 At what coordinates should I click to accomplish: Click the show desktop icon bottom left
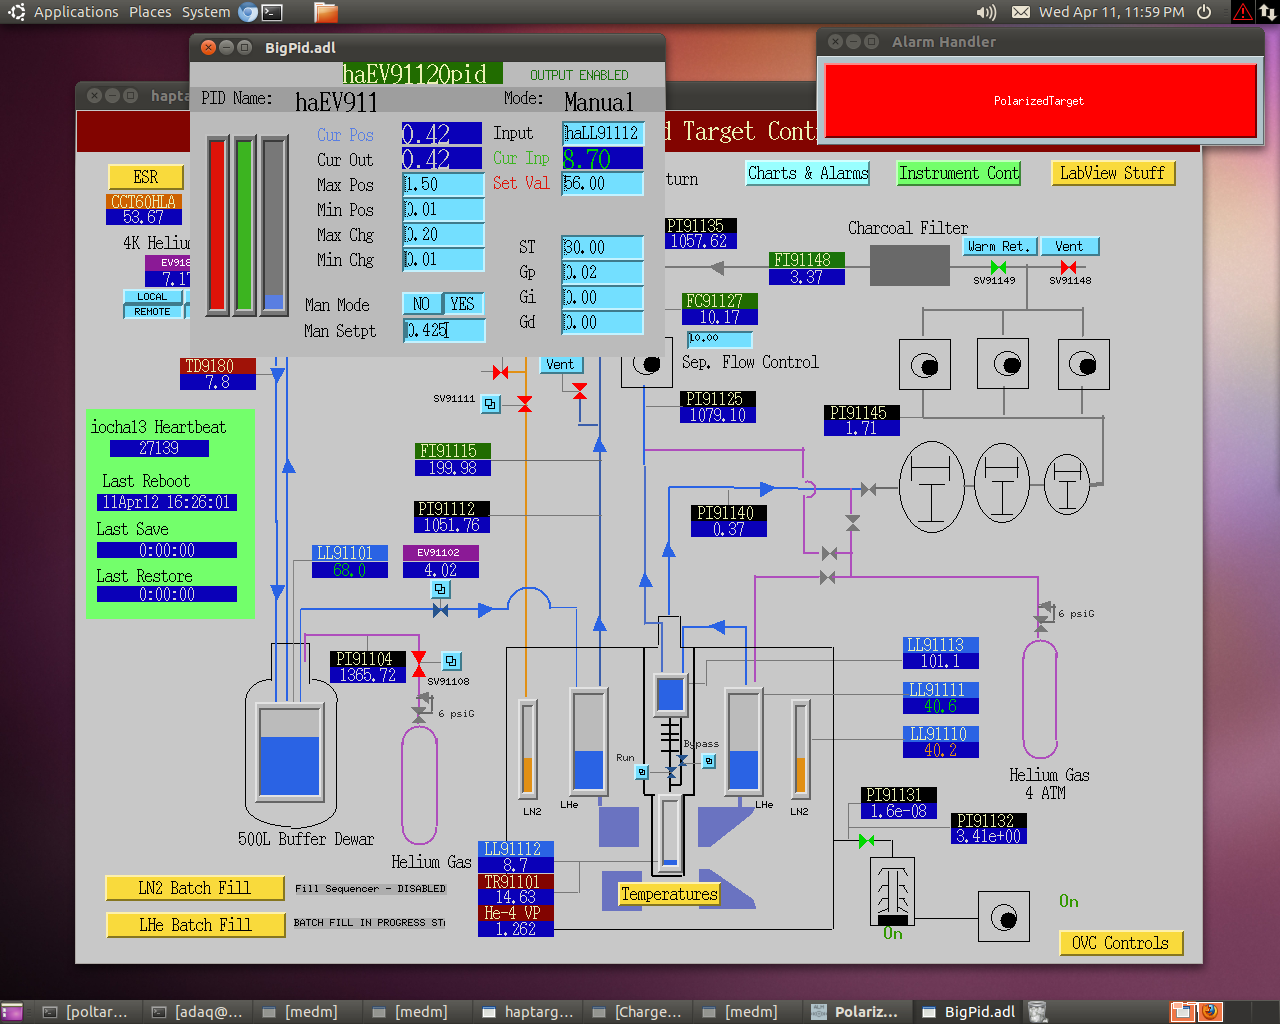12,1012
